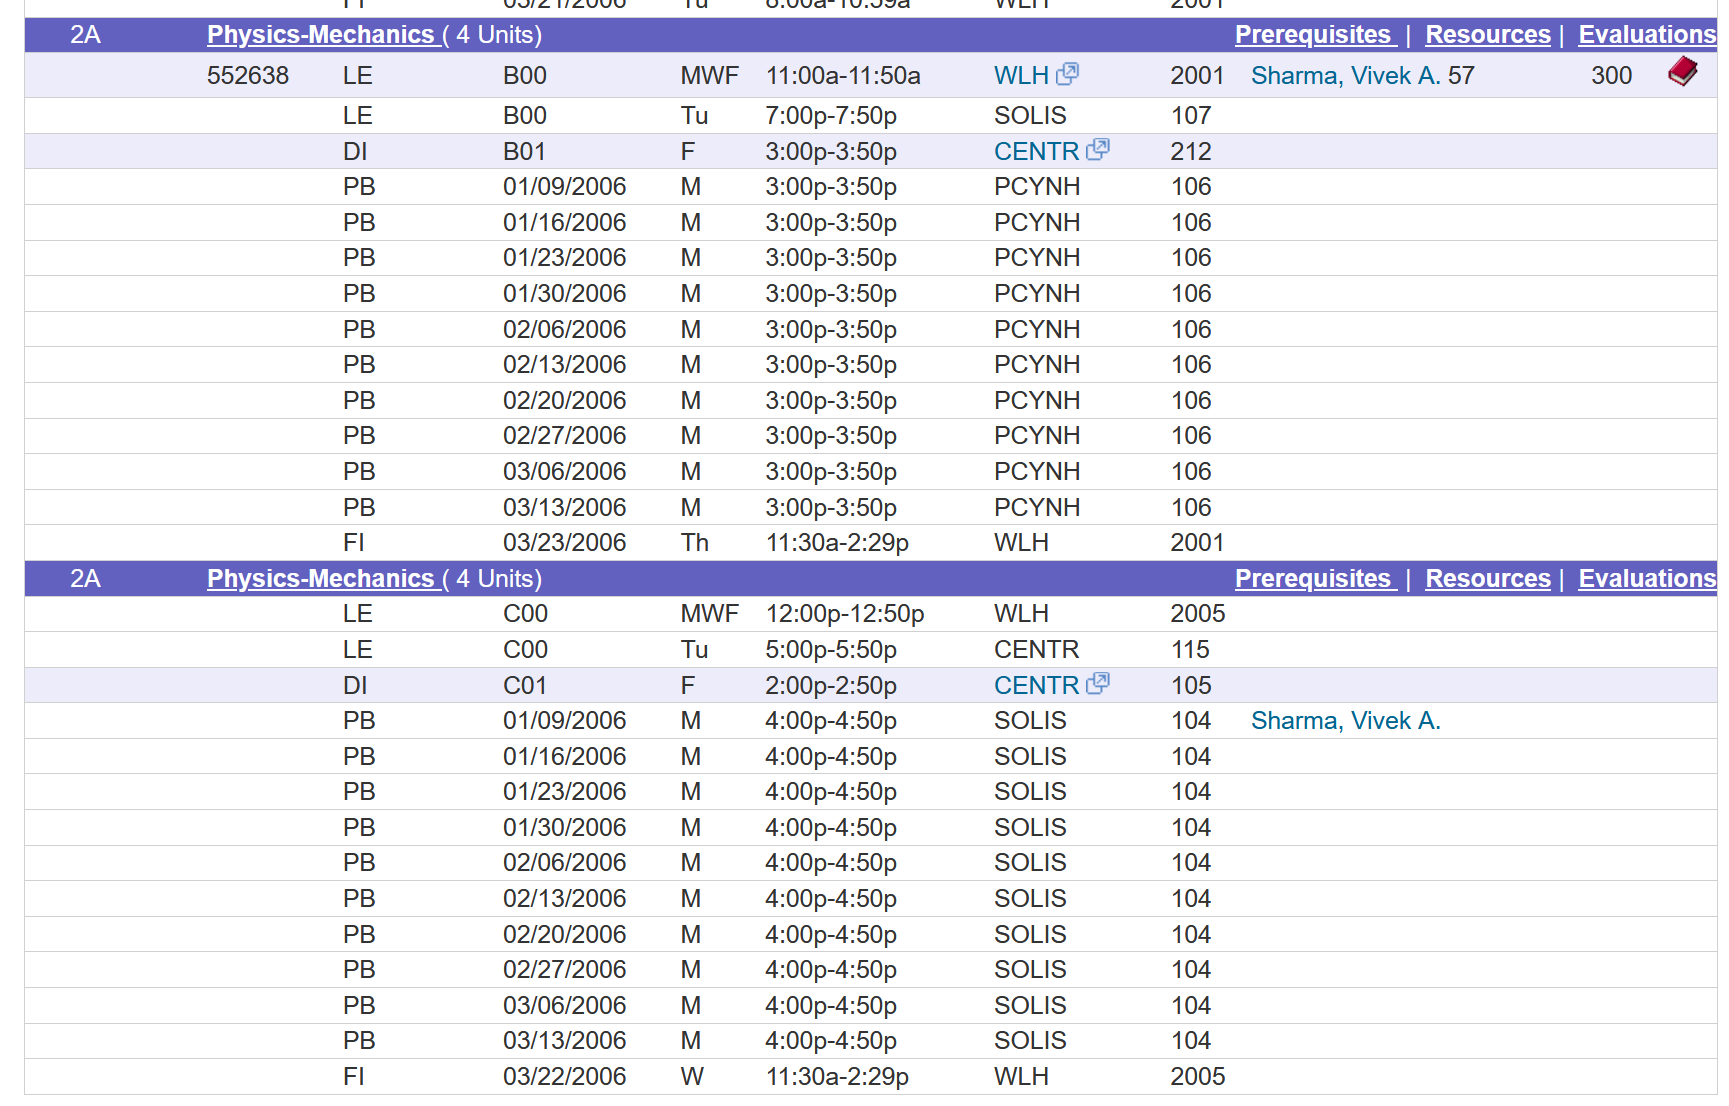Select date 02/27/2006 in SOLIS row
Image resolution: width=1729 pixels, height=1106 pixels.
565,970
